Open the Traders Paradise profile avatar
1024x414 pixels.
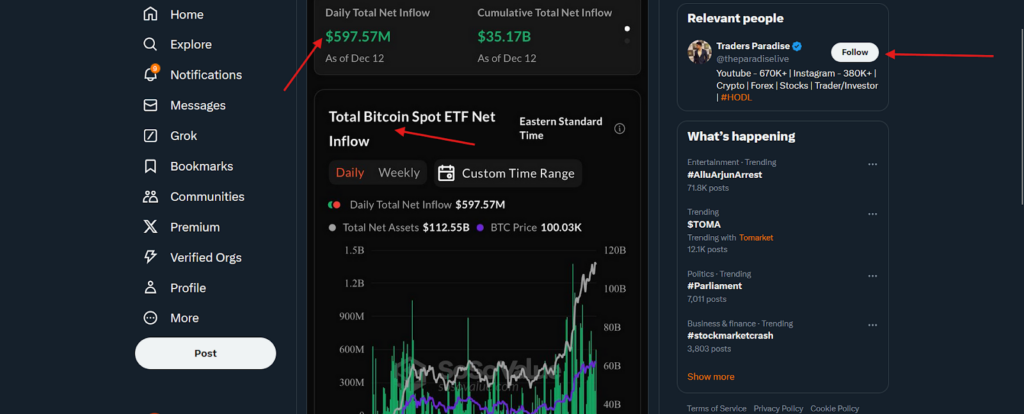click(699, 52)
